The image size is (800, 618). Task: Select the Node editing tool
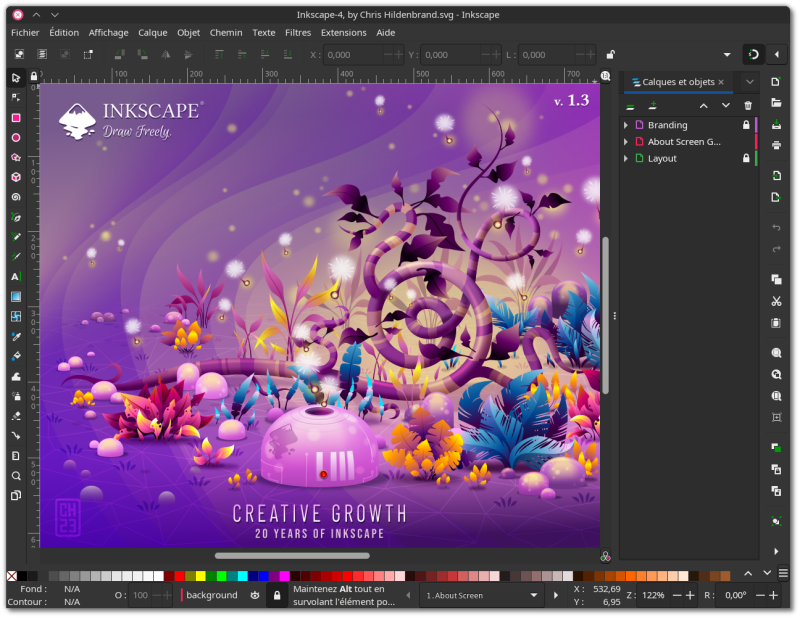(16, 97)
